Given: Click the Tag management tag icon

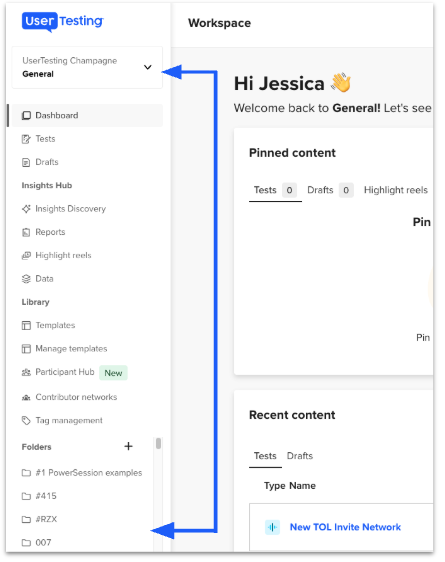Looking at the screenshot, I should tap(26, 420).
